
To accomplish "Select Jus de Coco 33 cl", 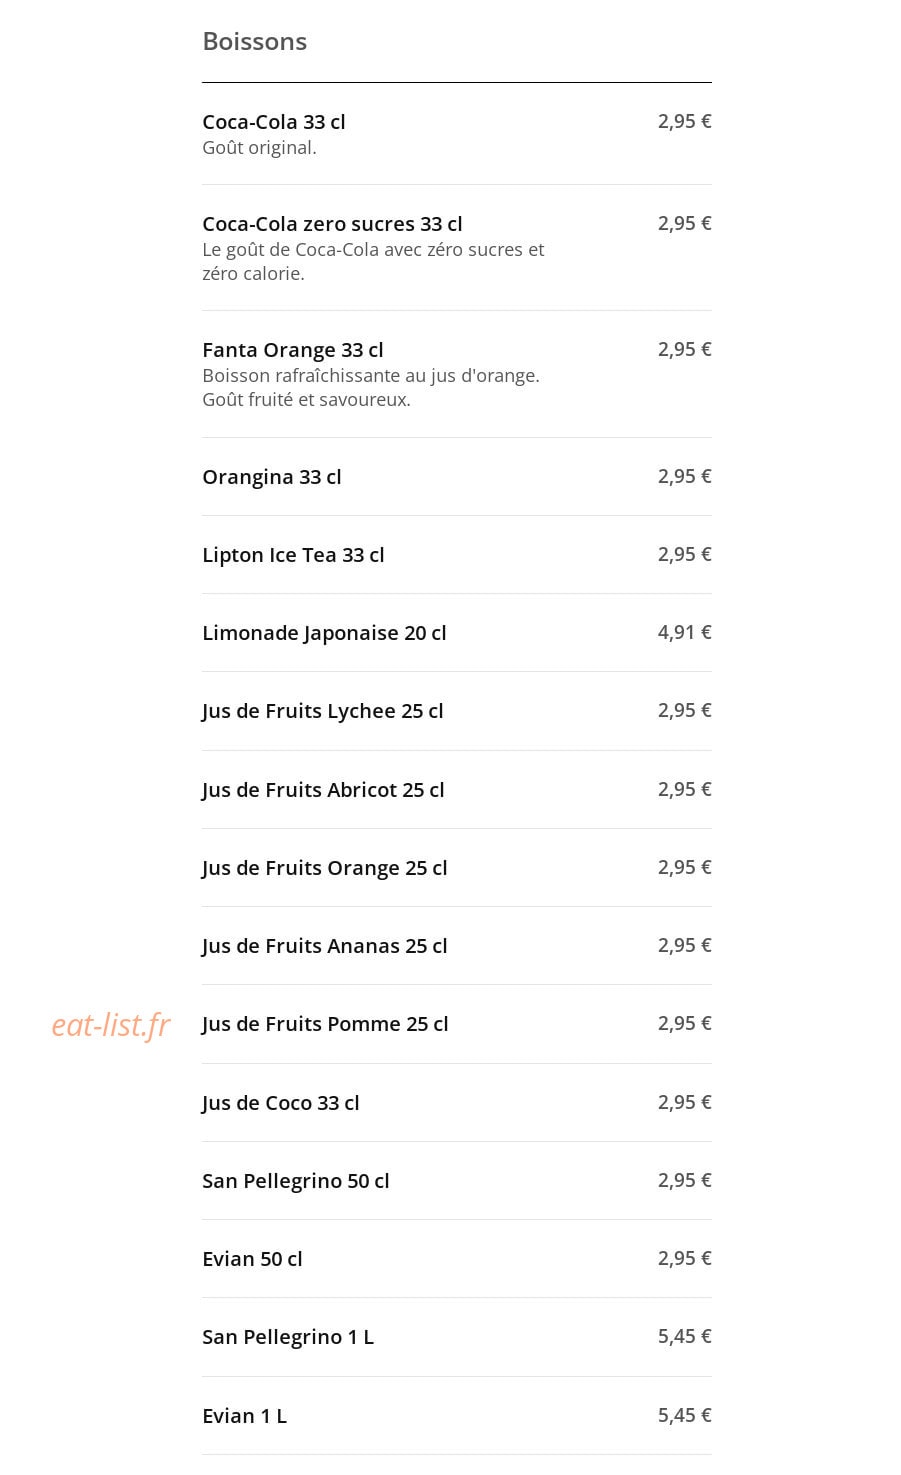I will pyautogui.click(x=456, y=1103).
